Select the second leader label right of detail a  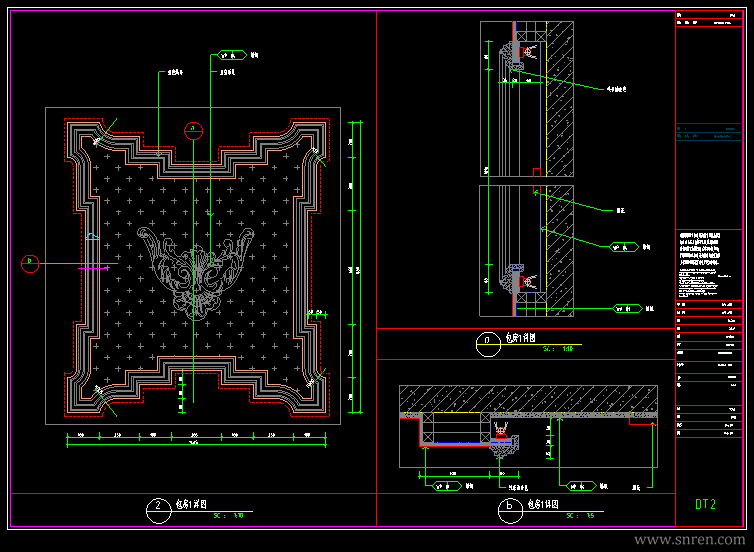tap(620, 210)
